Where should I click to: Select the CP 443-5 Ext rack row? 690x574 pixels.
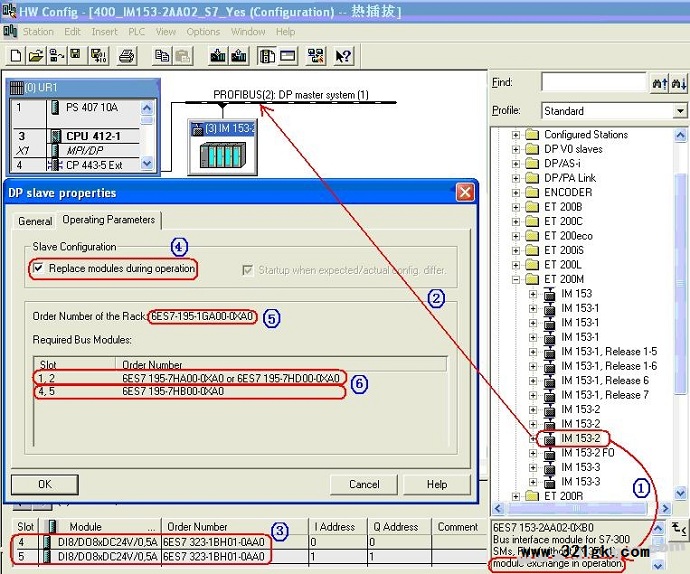75,165
